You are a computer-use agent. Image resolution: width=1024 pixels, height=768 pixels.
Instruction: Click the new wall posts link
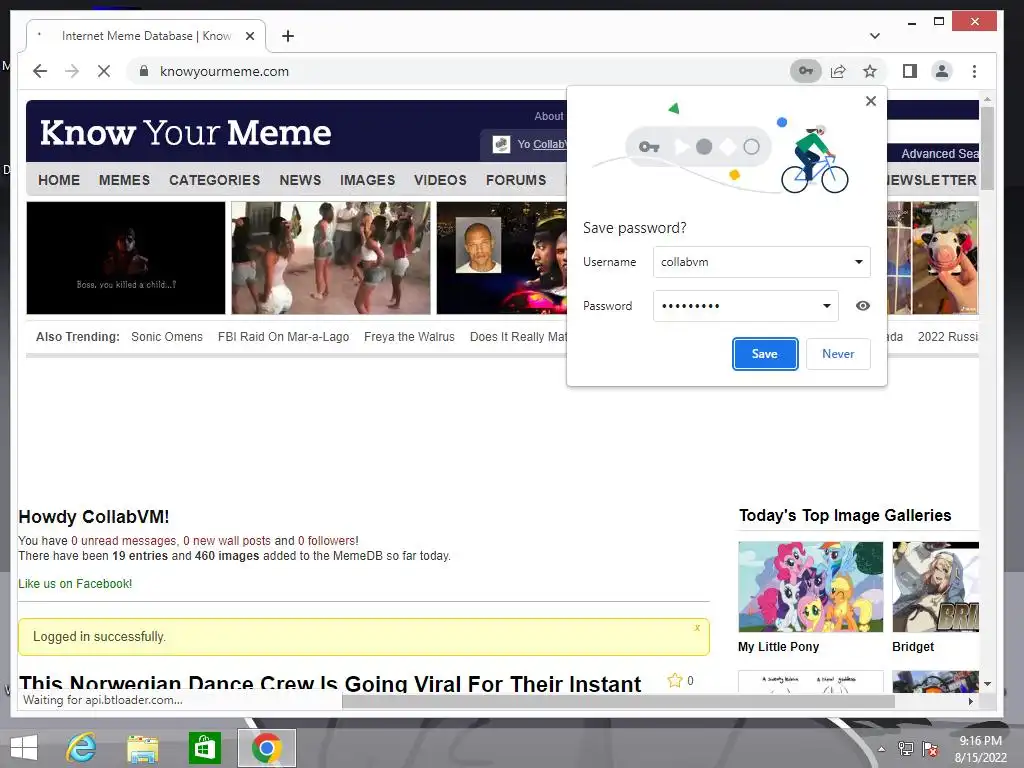(227, 541)
